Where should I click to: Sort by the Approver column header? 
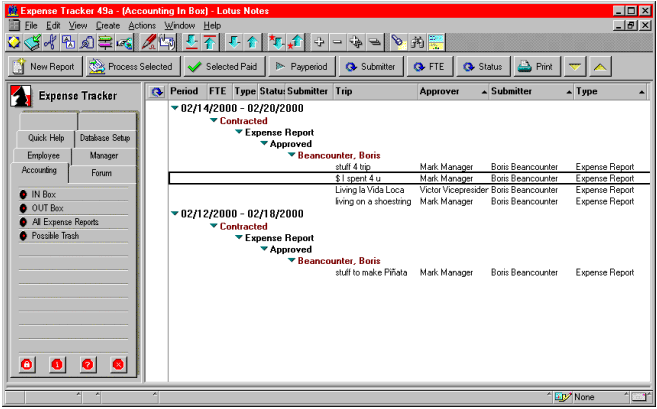453,91
